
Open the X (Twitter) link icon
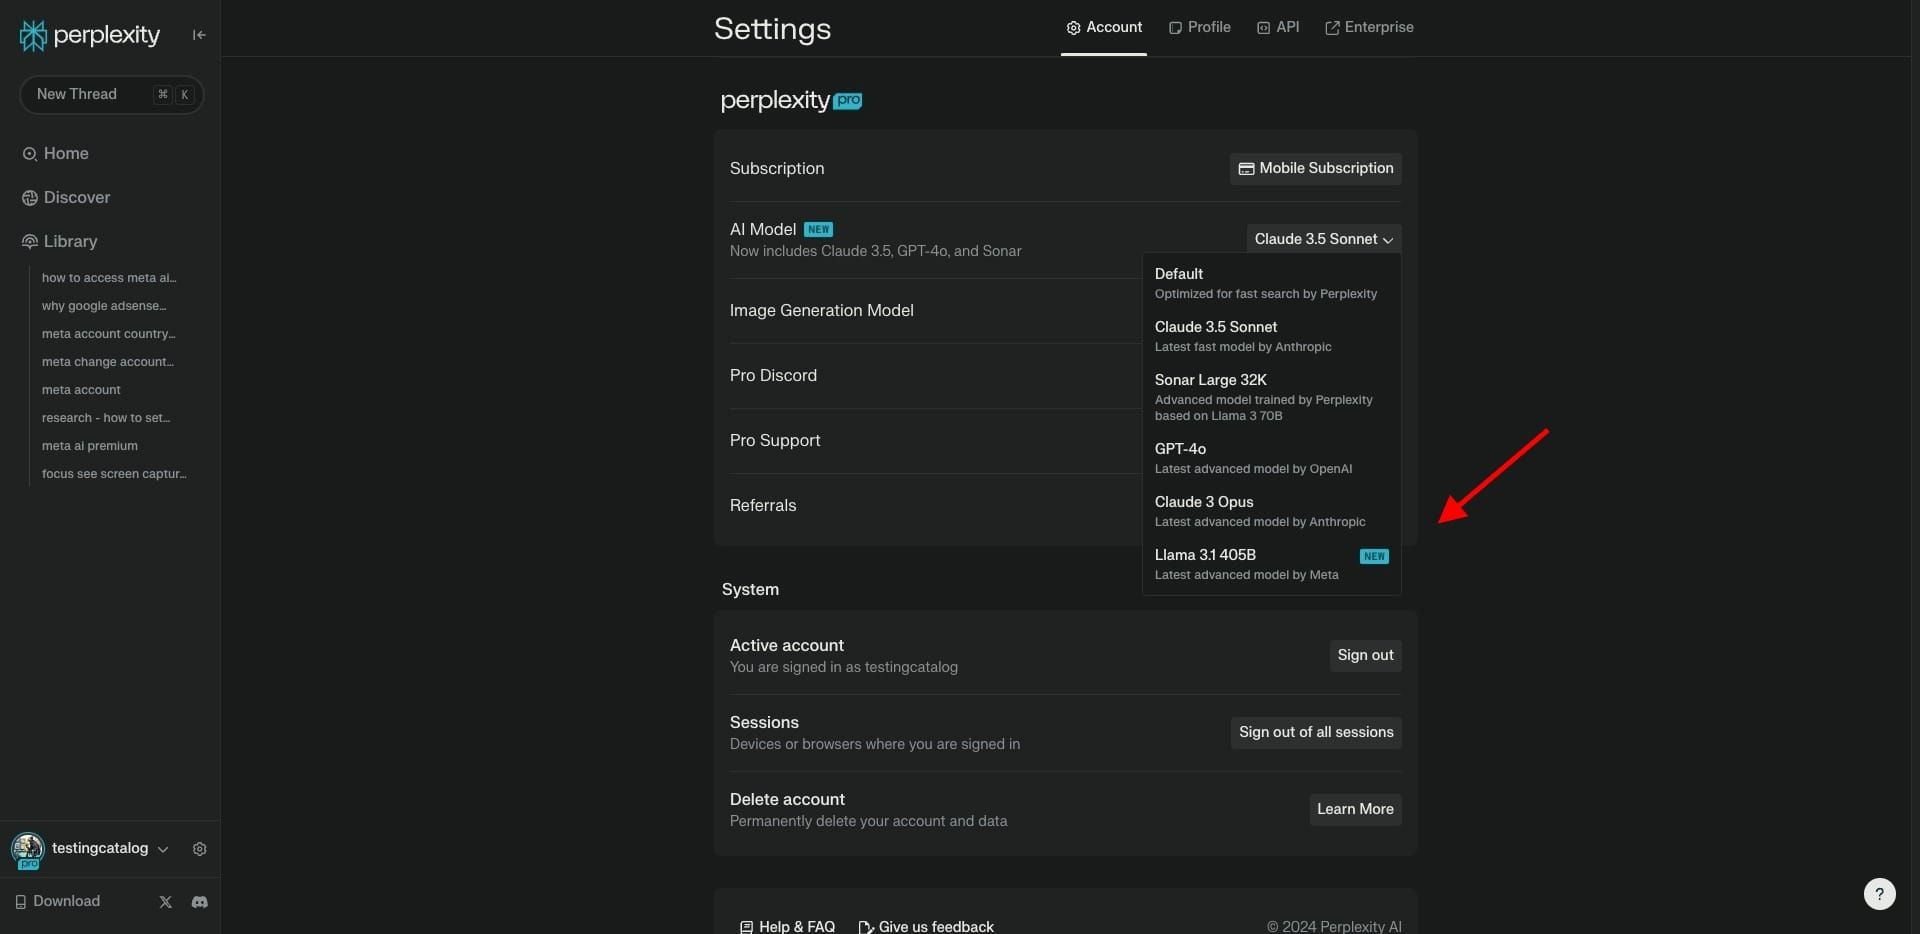166,902
